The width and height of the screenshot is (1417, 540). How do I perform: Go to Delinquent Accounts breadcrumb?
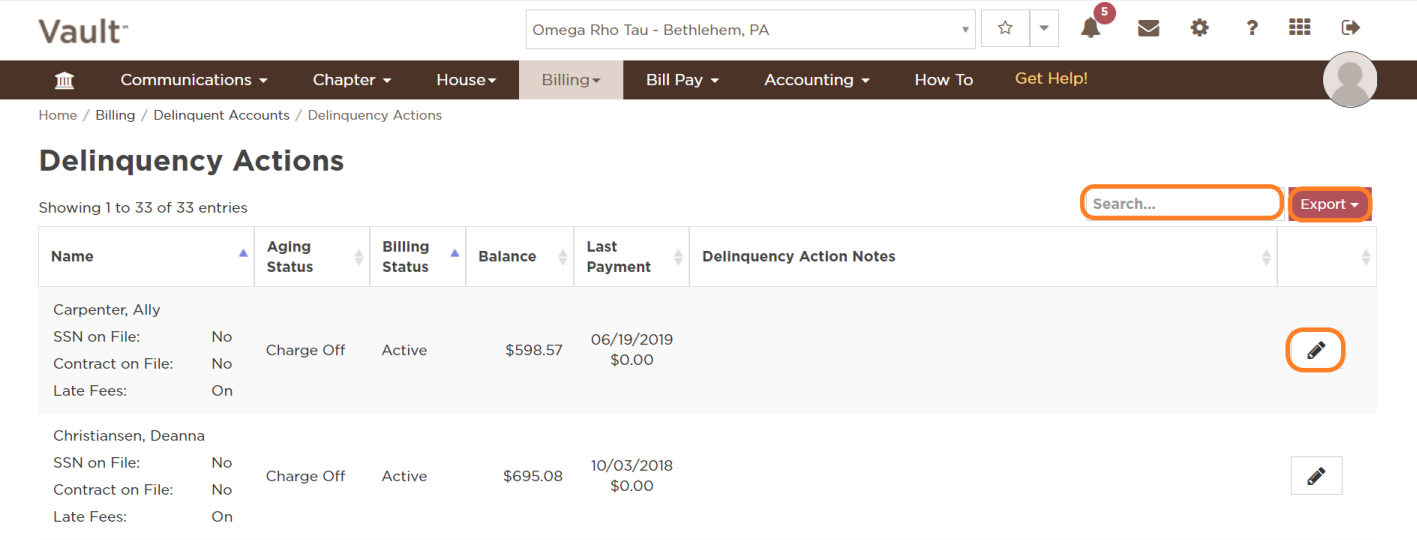[221, 115]
